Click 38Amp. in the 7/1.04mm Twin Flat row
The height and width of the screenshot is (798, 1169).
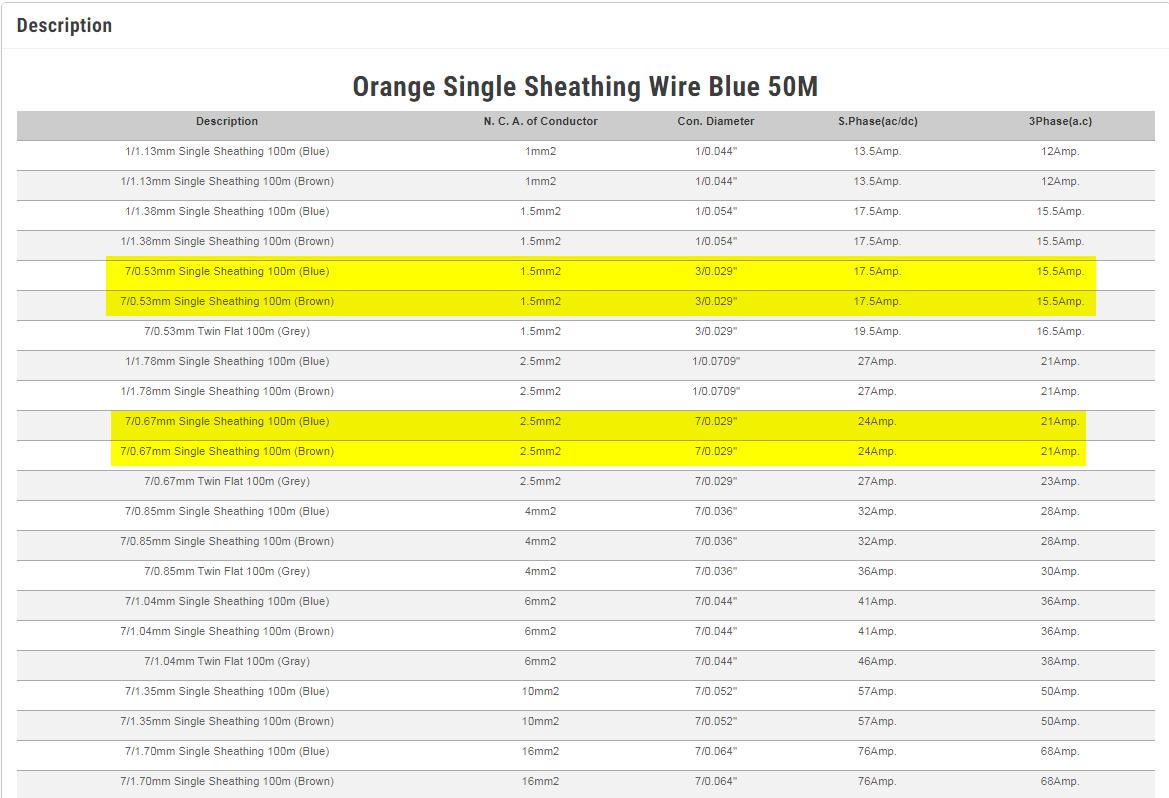[1060, 661]
